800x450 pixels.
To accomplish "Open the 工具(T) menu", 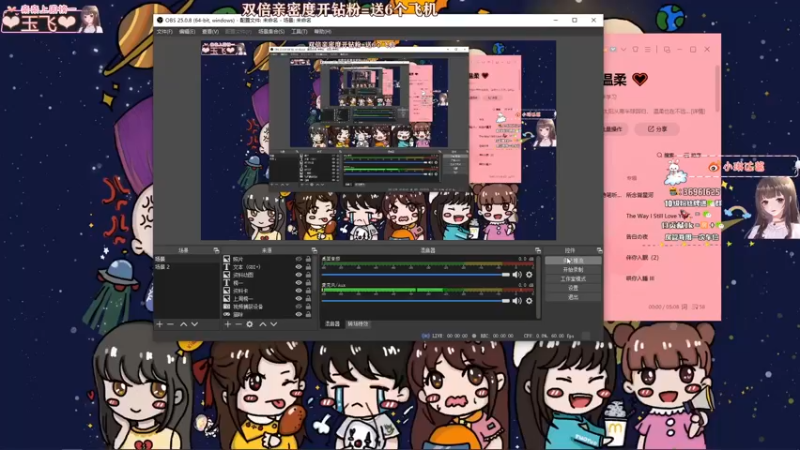I will (x=299, y=32).
